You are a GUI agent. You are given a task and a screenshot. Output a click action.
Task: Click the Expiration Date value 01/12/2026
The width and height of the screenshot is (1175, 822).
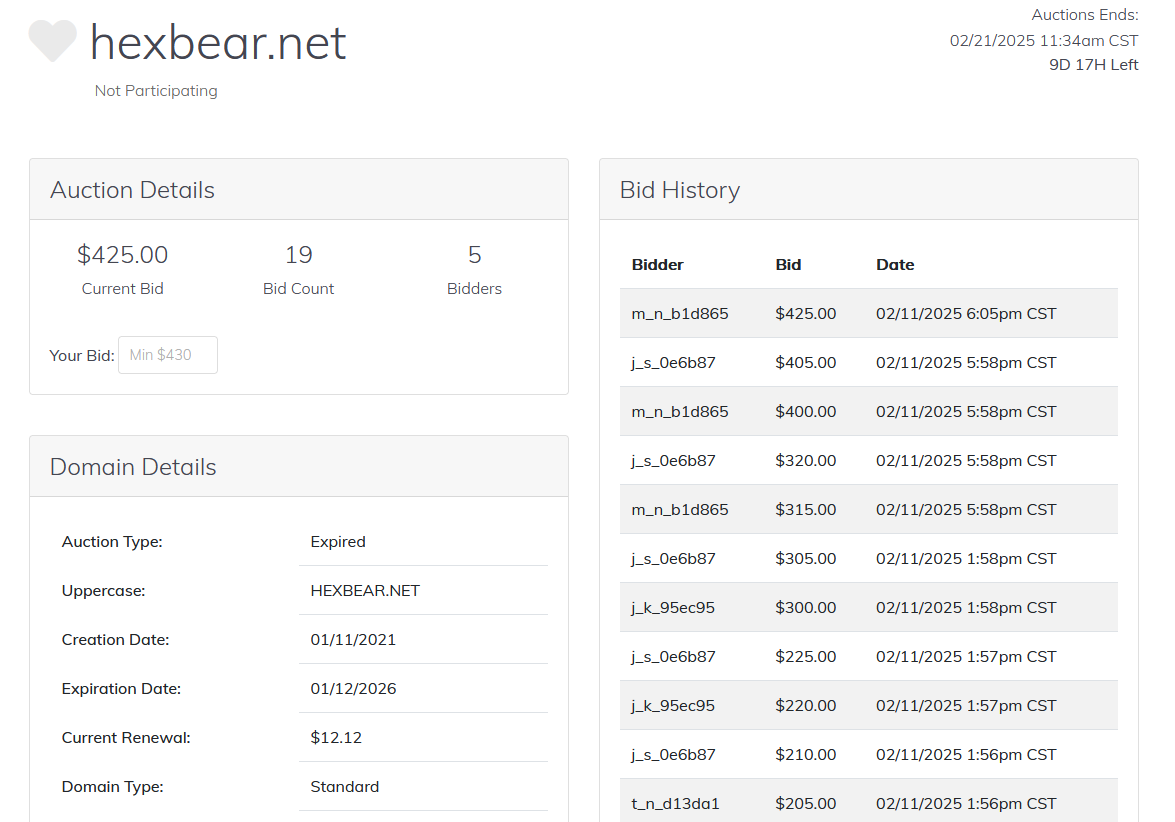click(x=353, y=689)
